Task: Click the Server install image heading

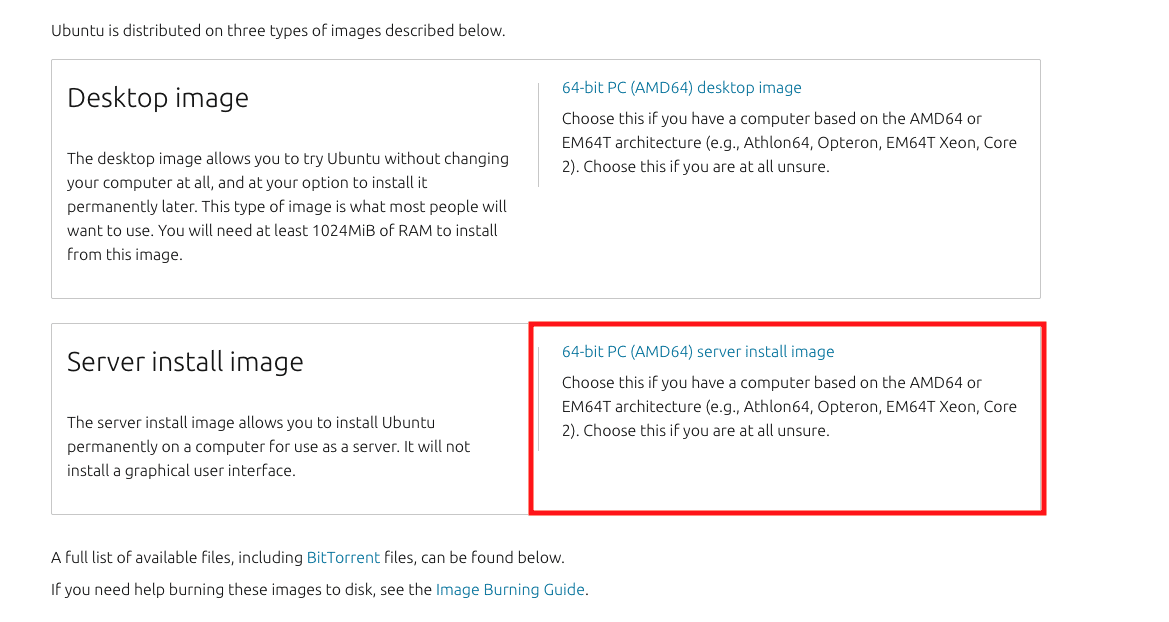Action: (x=185, y=362)
